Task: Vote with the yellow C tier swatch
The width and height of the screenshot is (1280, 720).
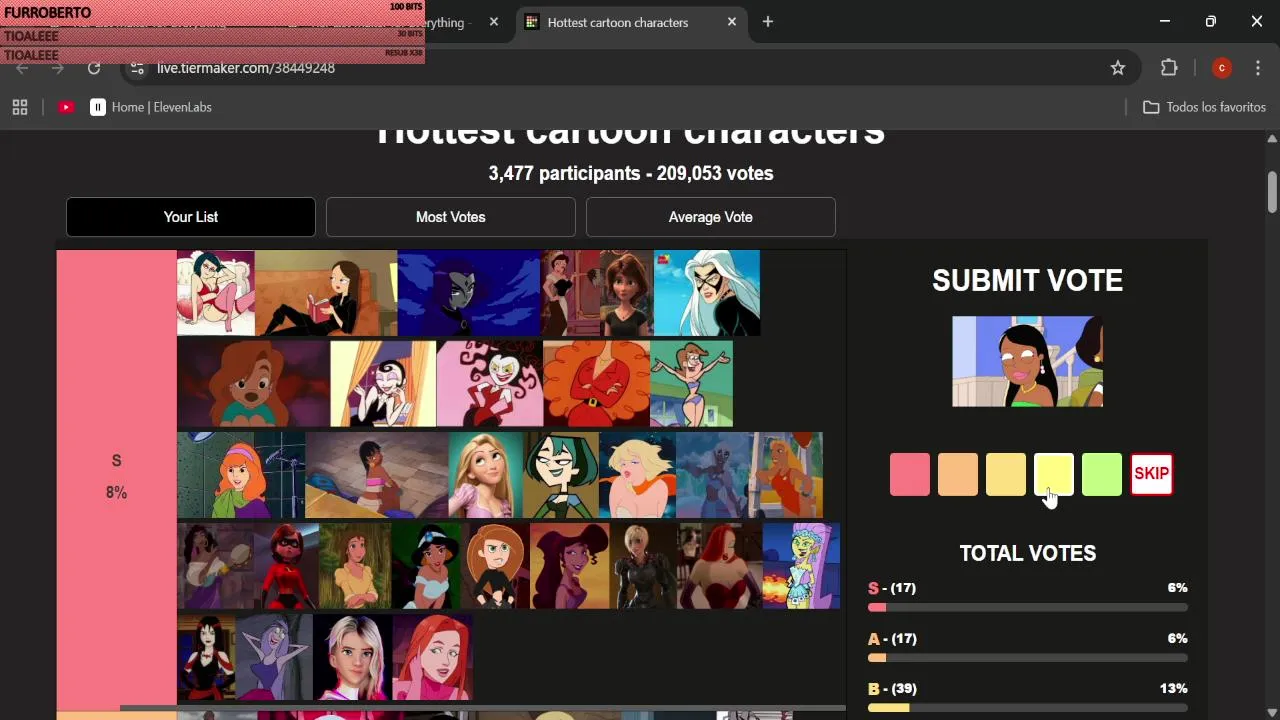Action: (x=1054, y=474)
